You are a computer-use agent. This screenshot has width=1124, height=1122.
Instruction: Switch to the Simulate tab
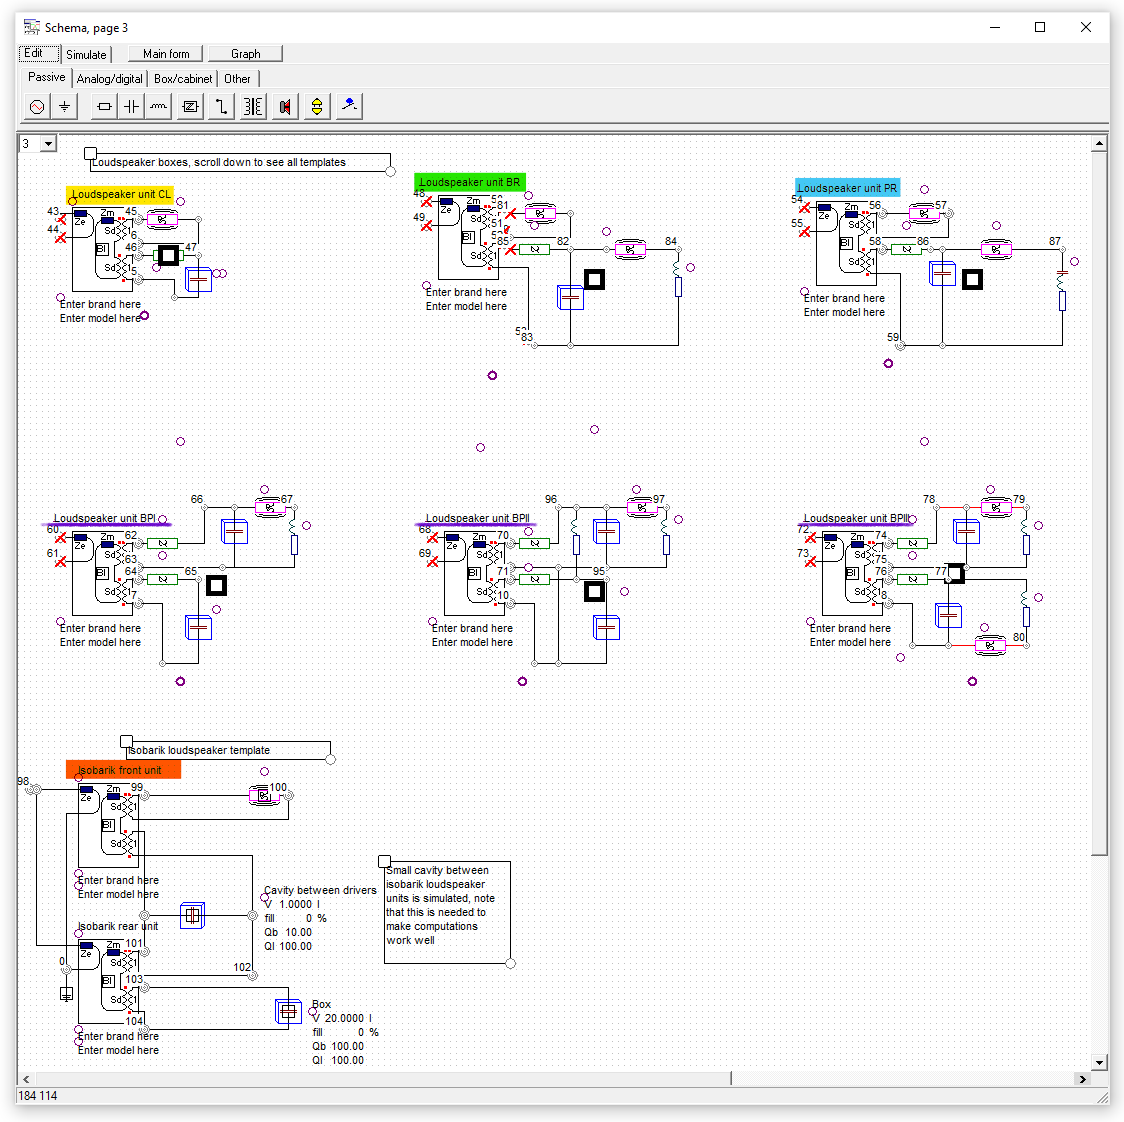(x=86, y=55)
